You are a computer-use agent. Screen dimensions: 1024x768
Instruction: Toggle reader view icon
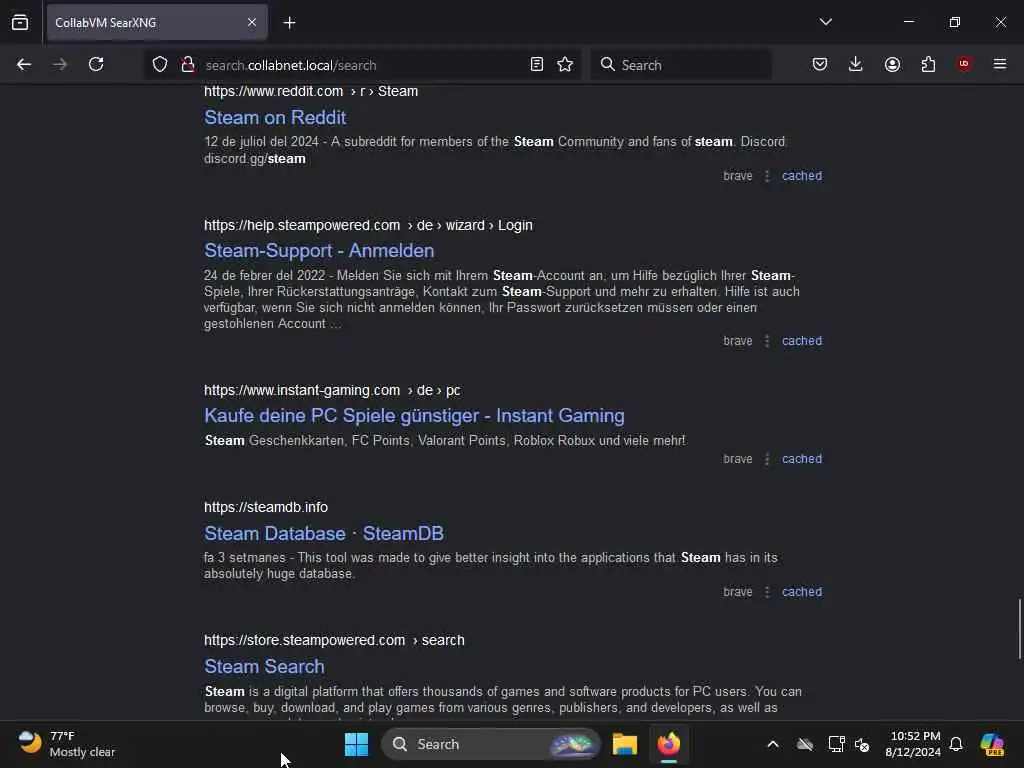(x=536, y=64)
